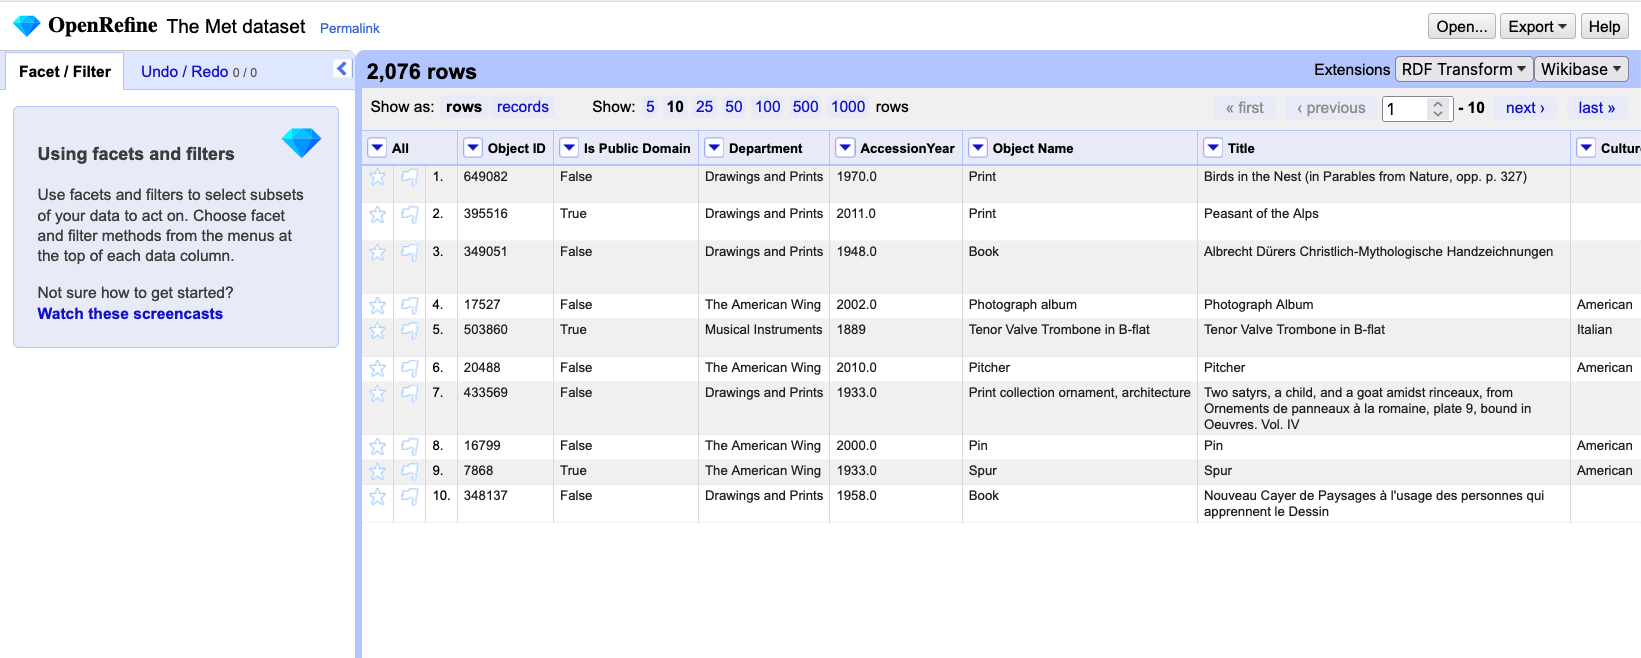1641x658 pixels.
Task: Flag row 9 Spur
Action: (x=410, y=471)
